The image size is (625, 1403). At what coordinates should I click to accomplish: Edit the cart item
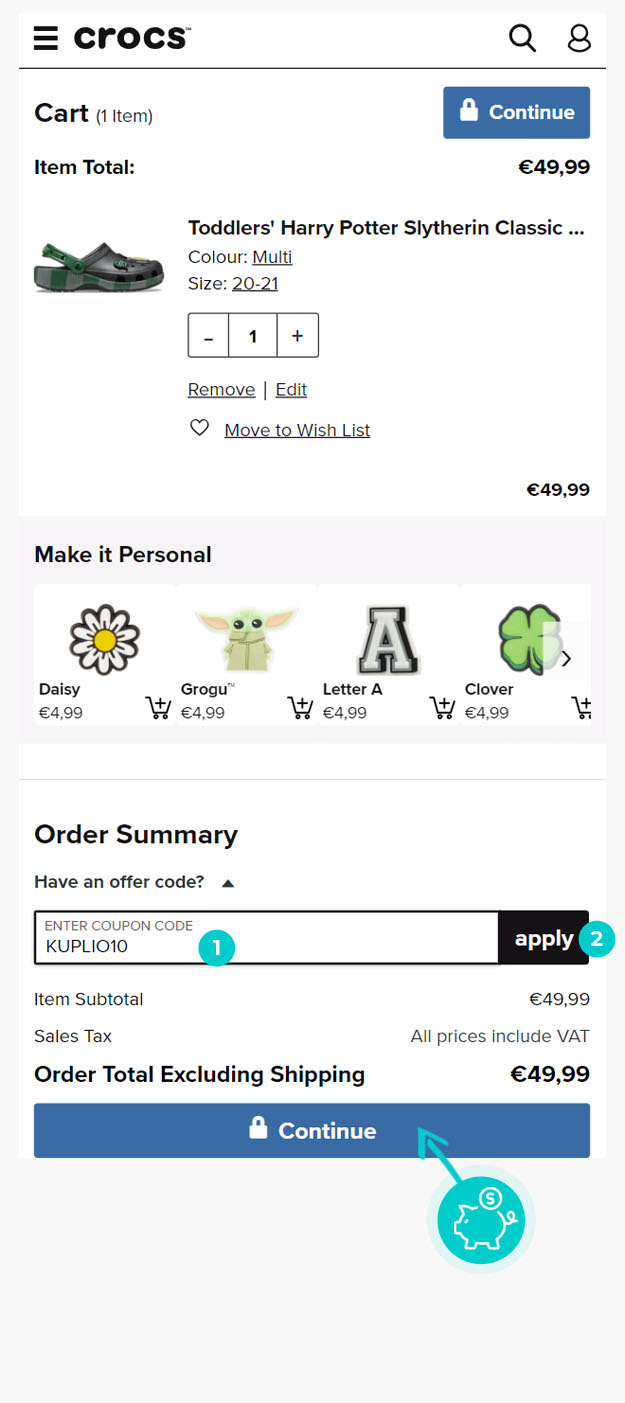pos(291,390)
